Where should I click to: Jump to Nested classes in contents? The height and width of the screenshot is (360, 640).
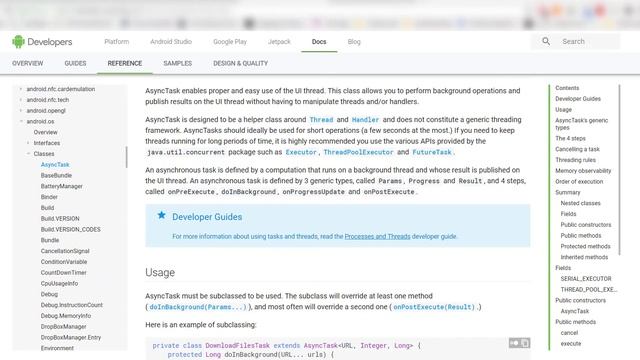click(580, 203)
